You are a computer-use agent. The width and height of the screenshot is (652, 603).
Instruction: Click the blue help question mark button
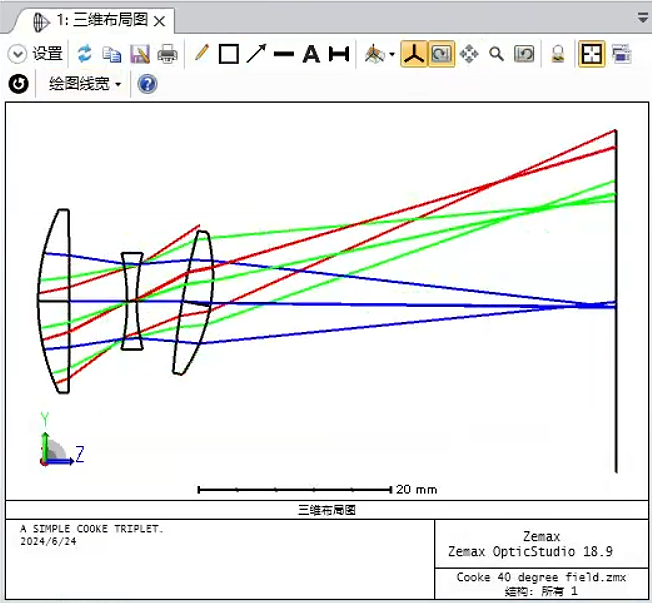point(147,84)
